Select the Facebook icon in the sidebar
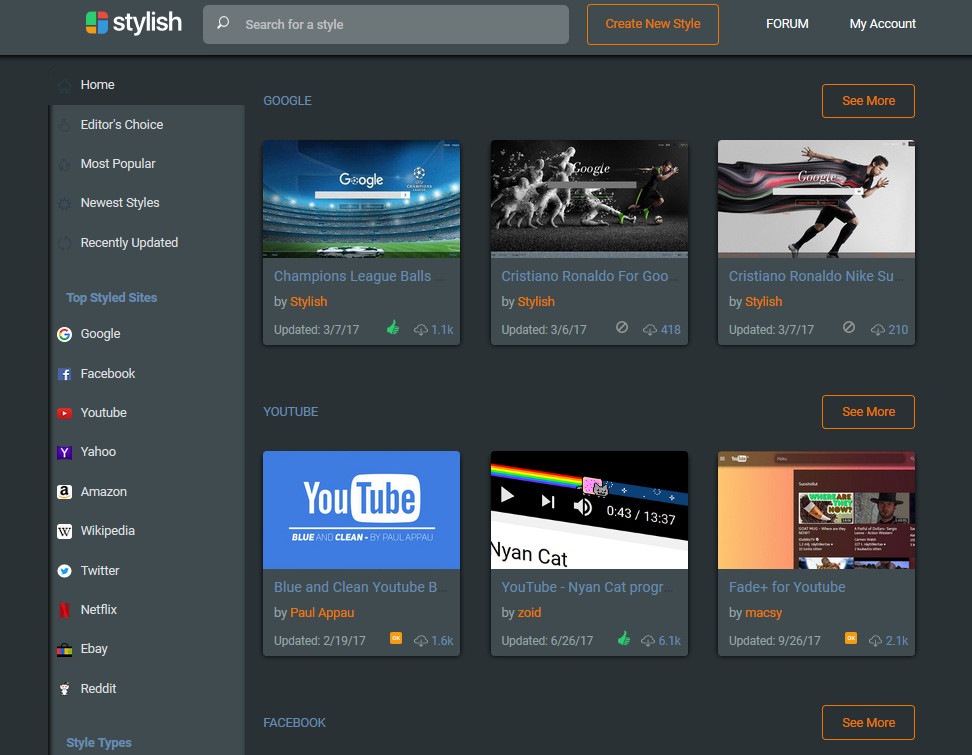Screen dimensions: 972x755 coord(64,373)
